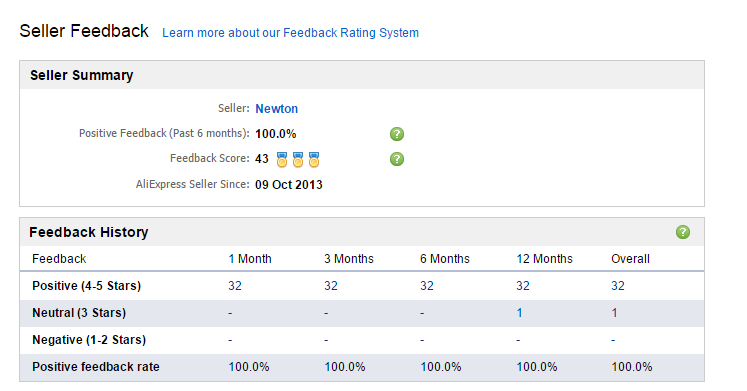This screenshot has width=747, height=391.
Task: Click the seller since date 09 Oct 2013
Action: [289, 185]
